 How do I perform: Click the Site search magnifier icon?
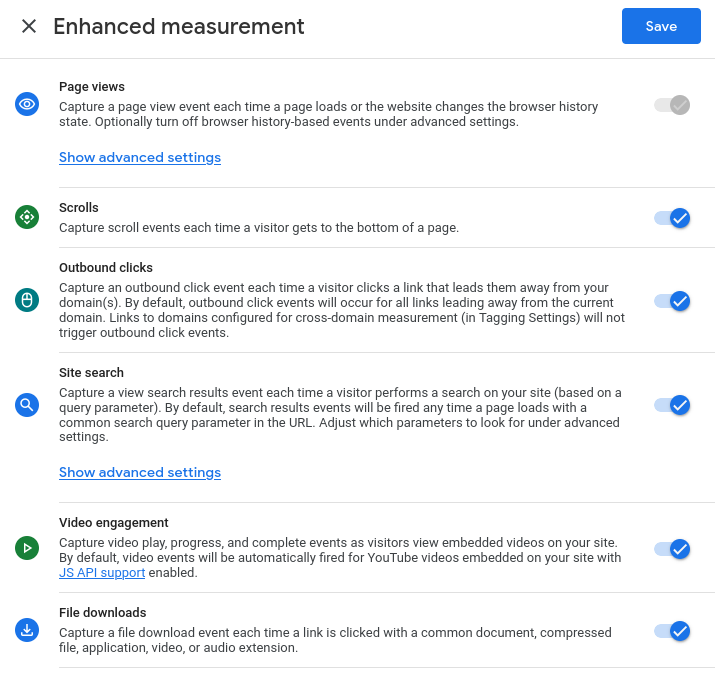tap(27, 405)
